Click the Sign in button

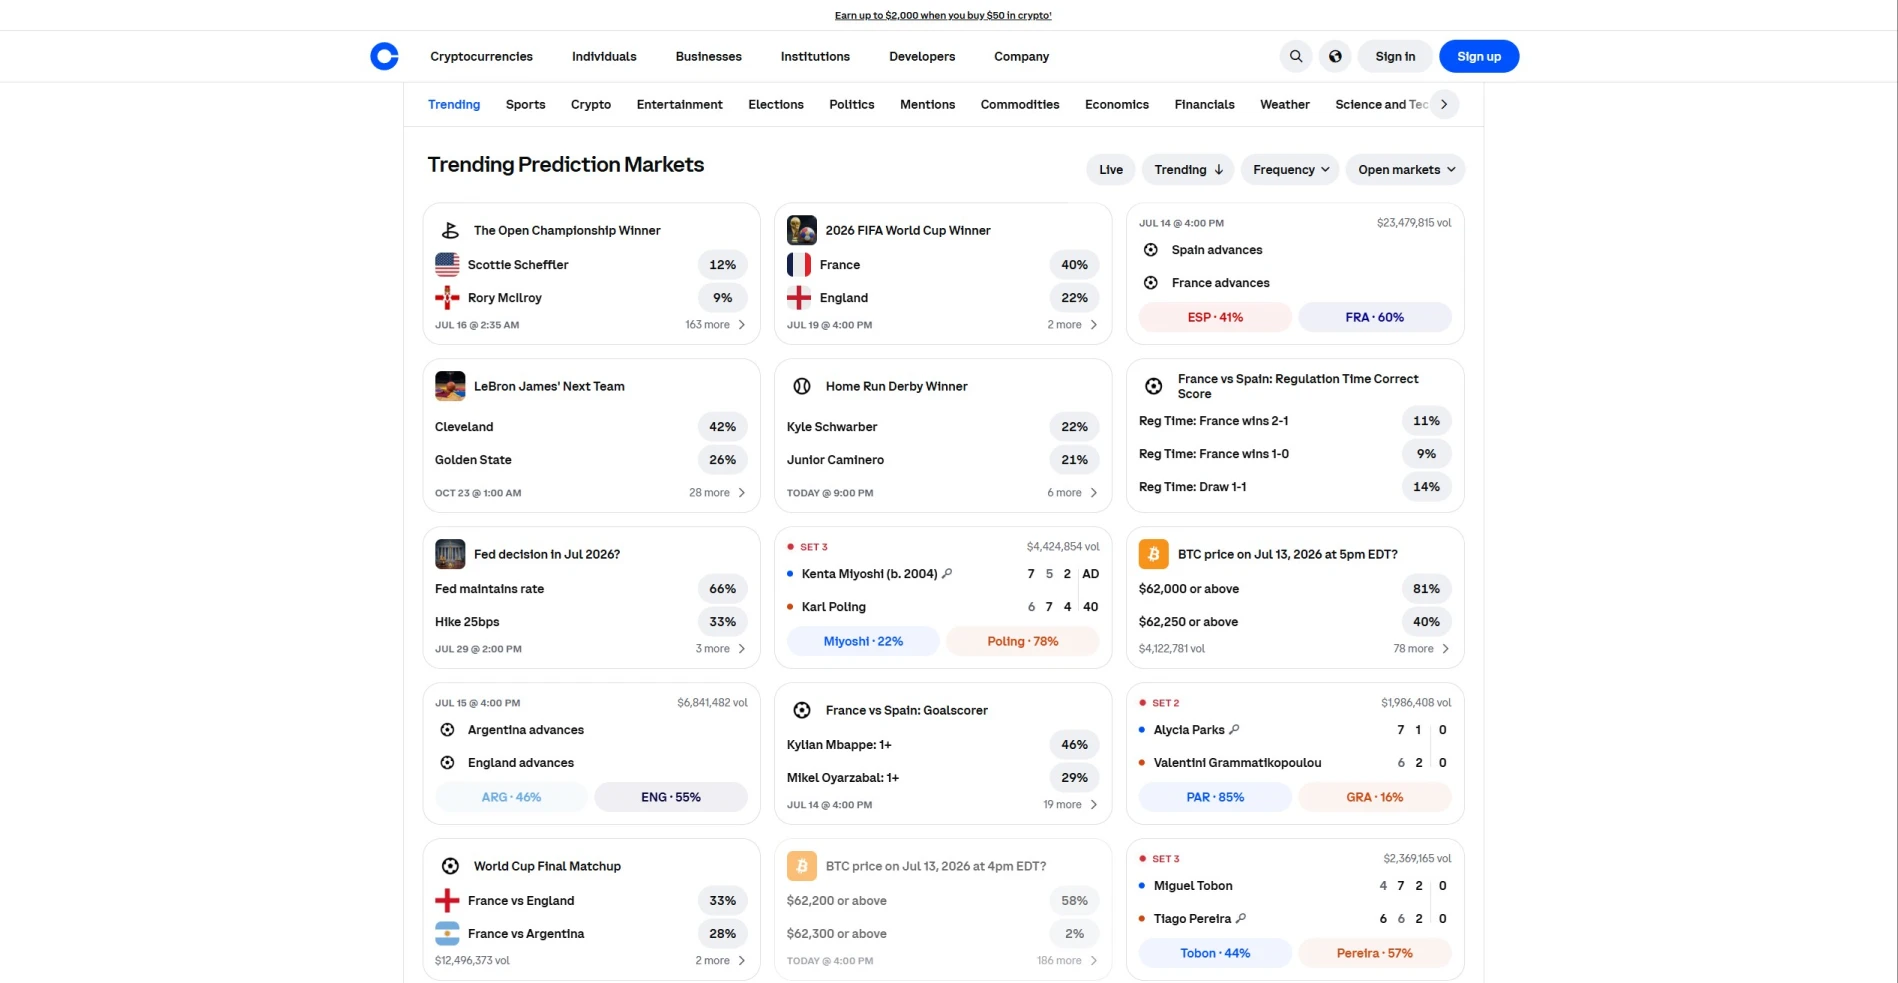pyautogui.click(x=1395, y=56)
